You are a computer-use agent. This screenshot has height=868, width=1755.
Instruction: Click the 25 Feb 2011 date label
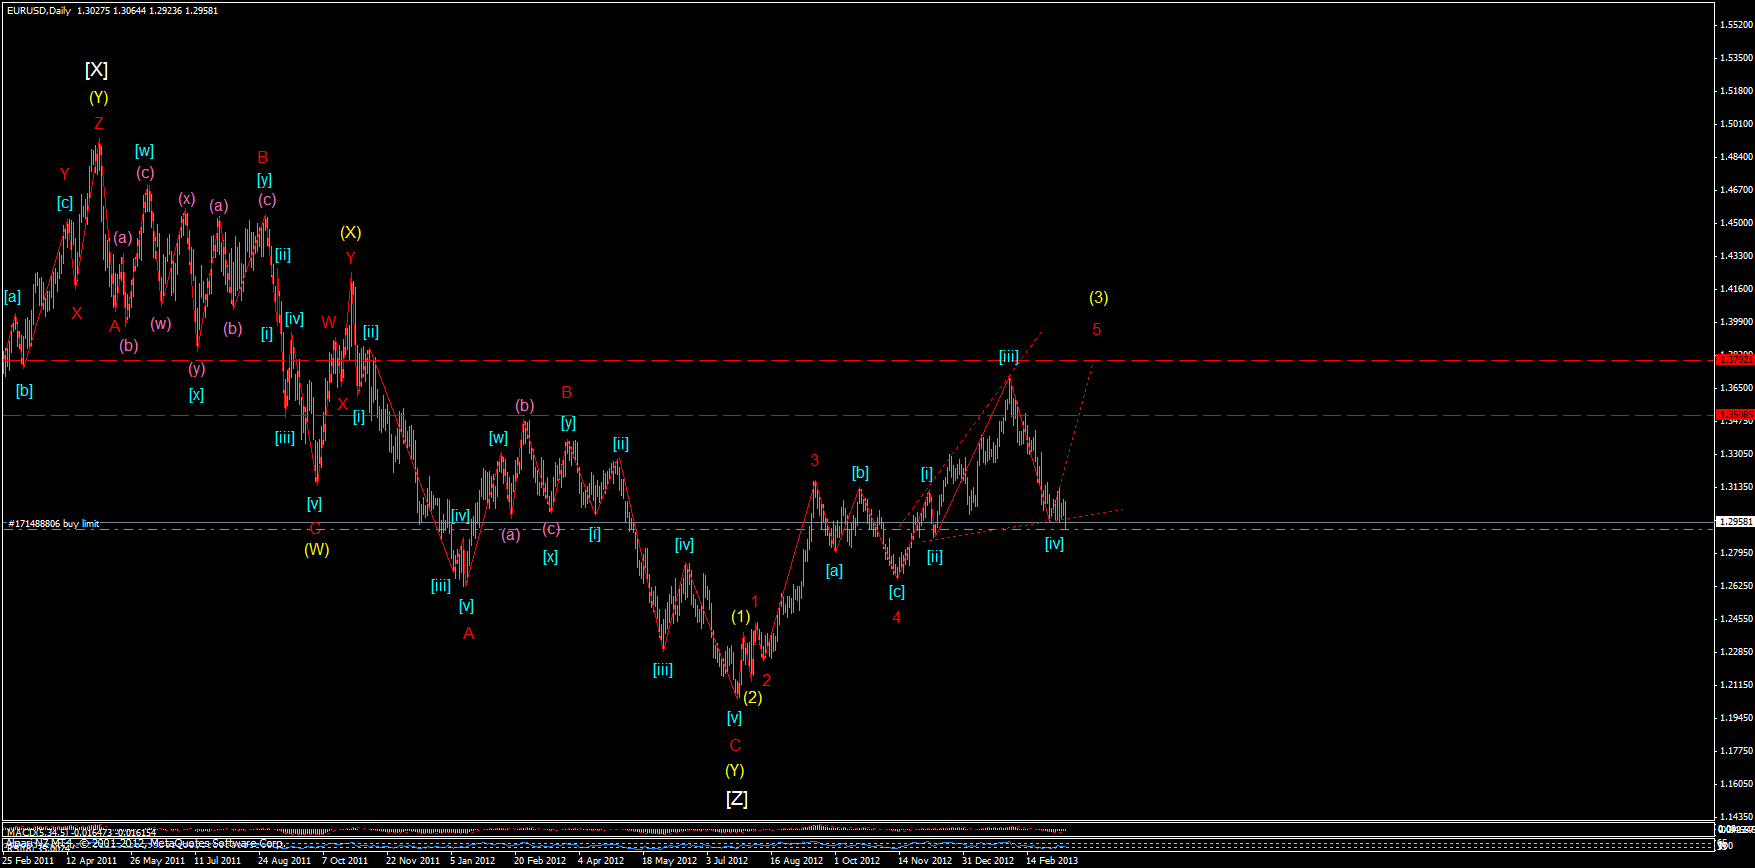click(x=28, y=861)
